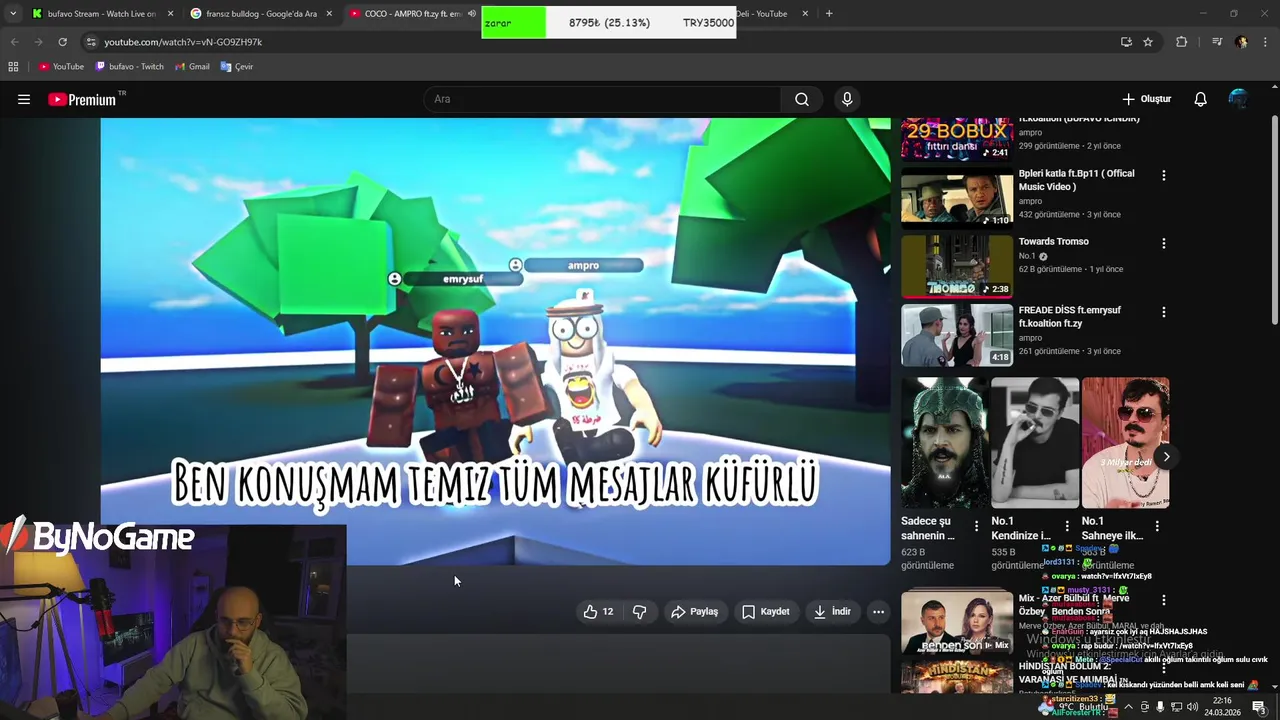Open Chrome profile avatar in toolbar
Image resolution: width=1280 pixels, height=720 pixels.
(x=1241, y=42)
